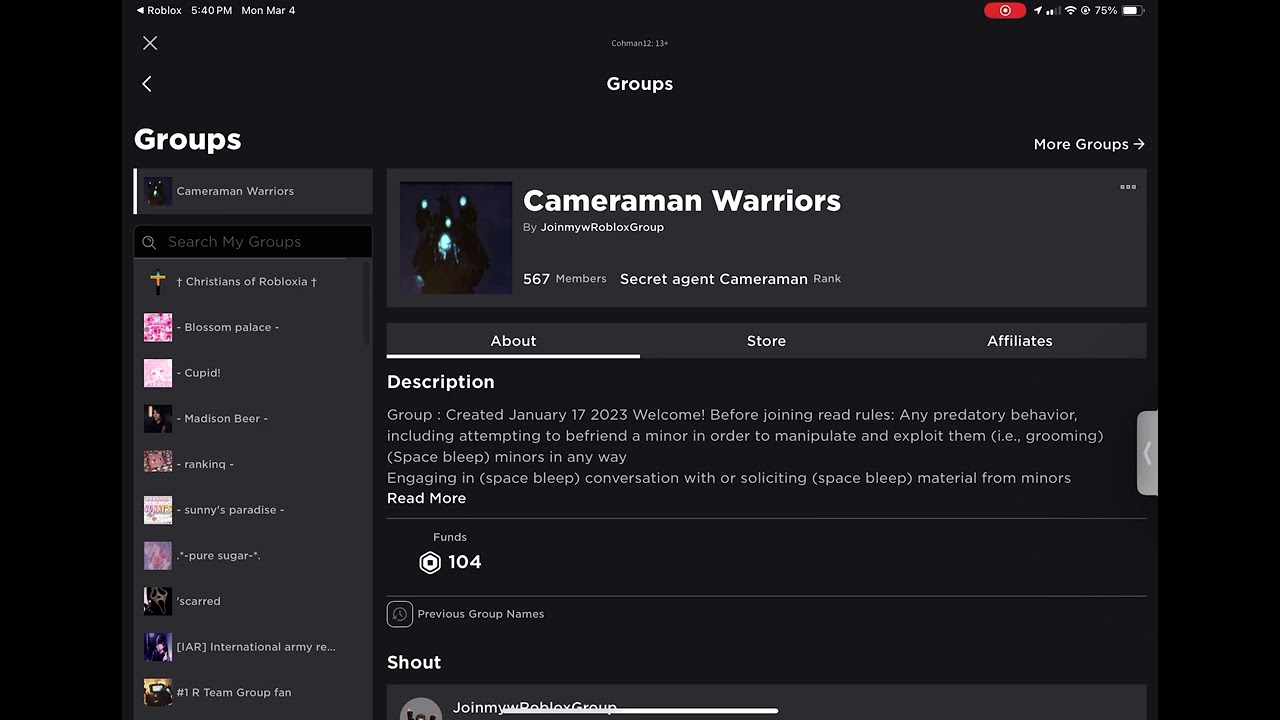
Task: Click the magnifier icon in Search My Groups
Action: [149, 242]
